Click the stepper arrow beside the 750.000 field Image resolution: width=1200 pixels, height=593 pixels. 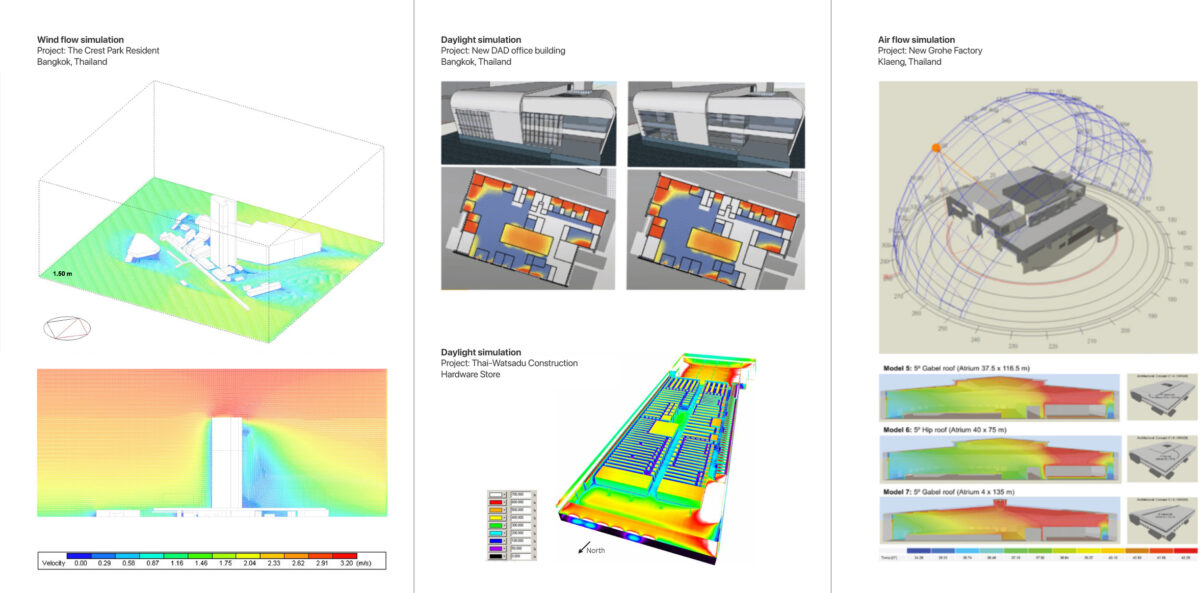click(534, 495)
